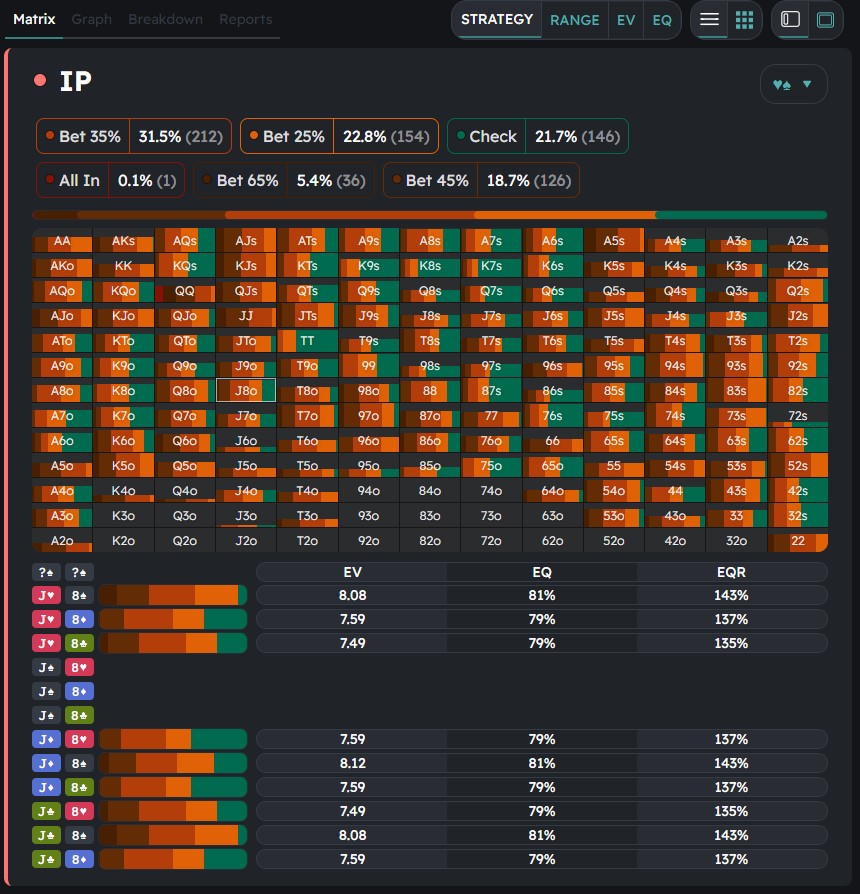The width and height of the screenshot is (860, 894).
Task: Toggle the EQ display mode
Action: pyautogui.click(x=661, y=20)
